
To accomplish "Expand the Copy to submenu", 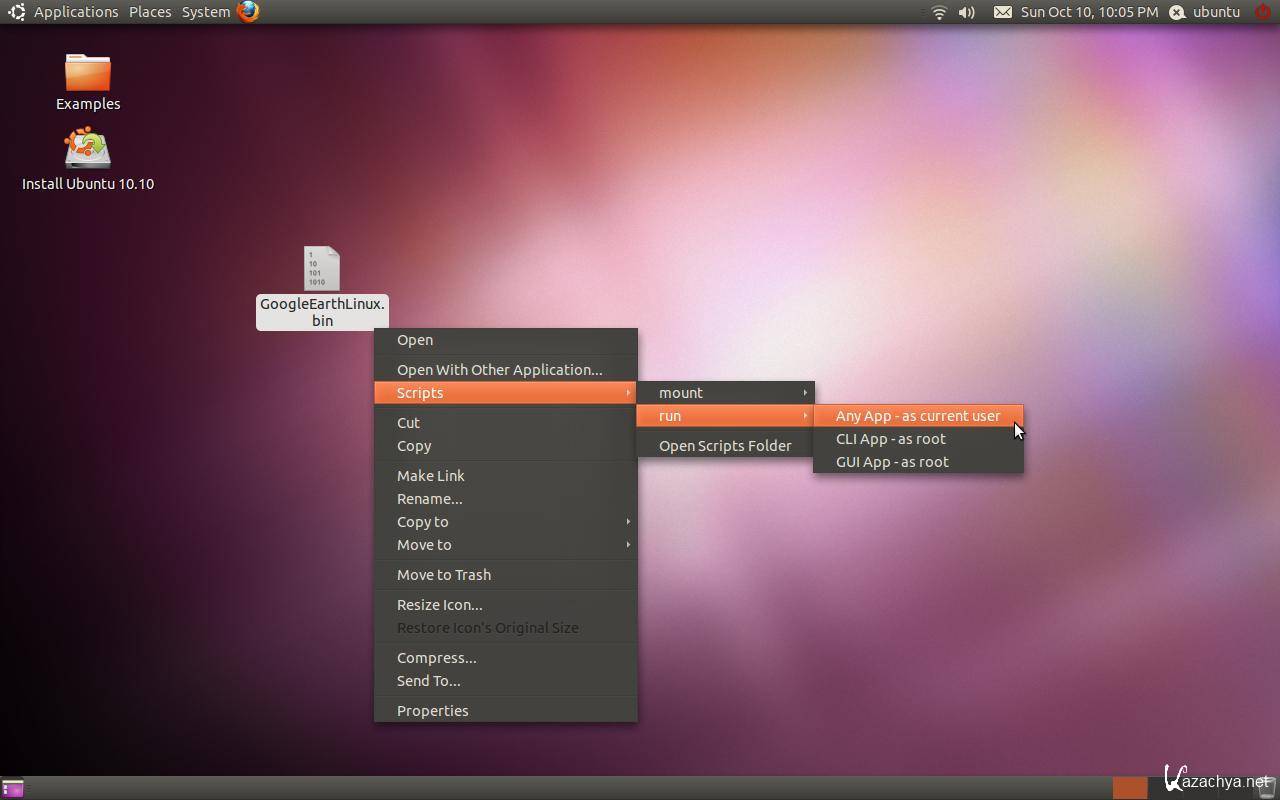I will 506,522.
